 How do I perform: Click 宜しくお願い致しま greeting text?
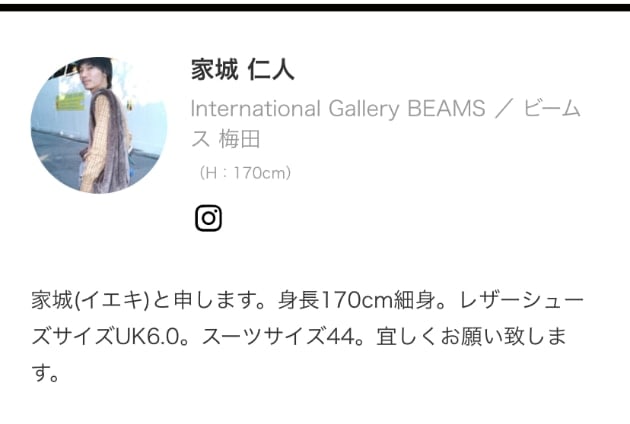click(x=471, y=336)
